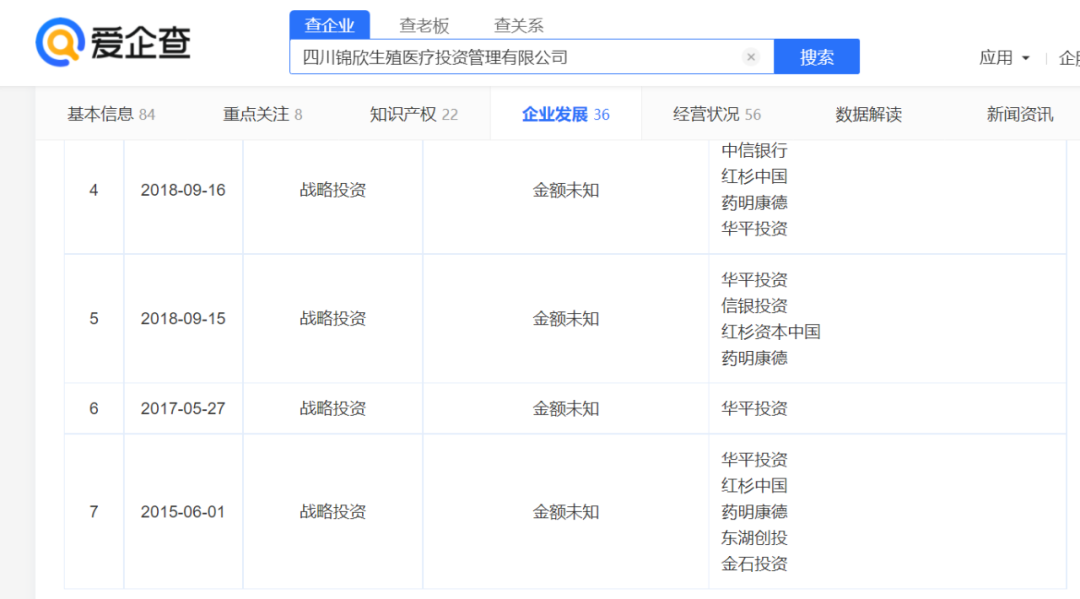The width and height of the screenshot is (1080, 599).
Task: Click row number 6 cell
Action: [x=94, y=408]
